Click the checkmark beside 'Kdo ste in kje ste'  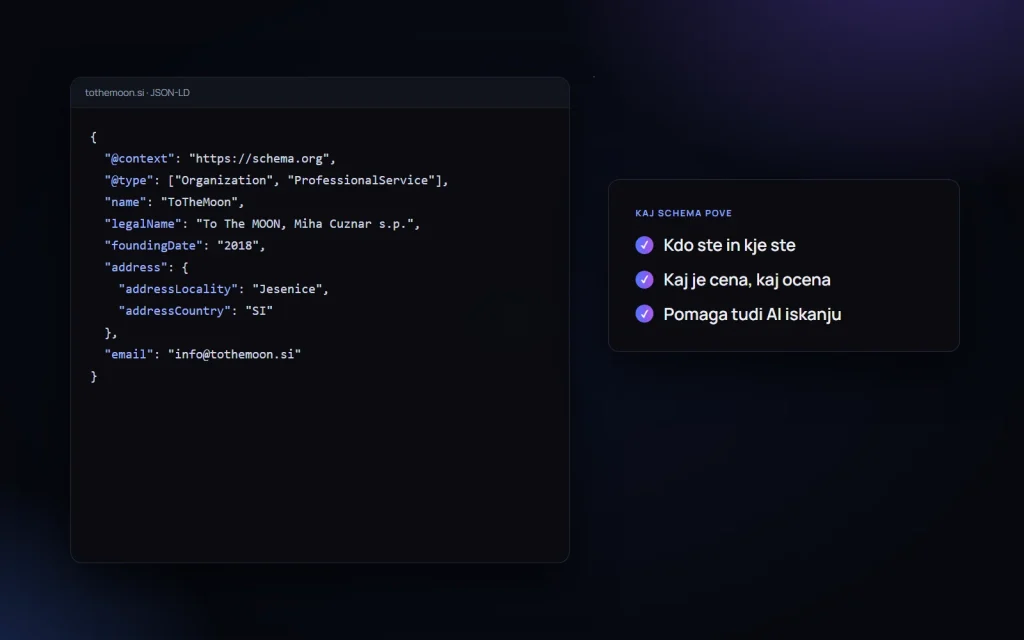tap(644, 245)
